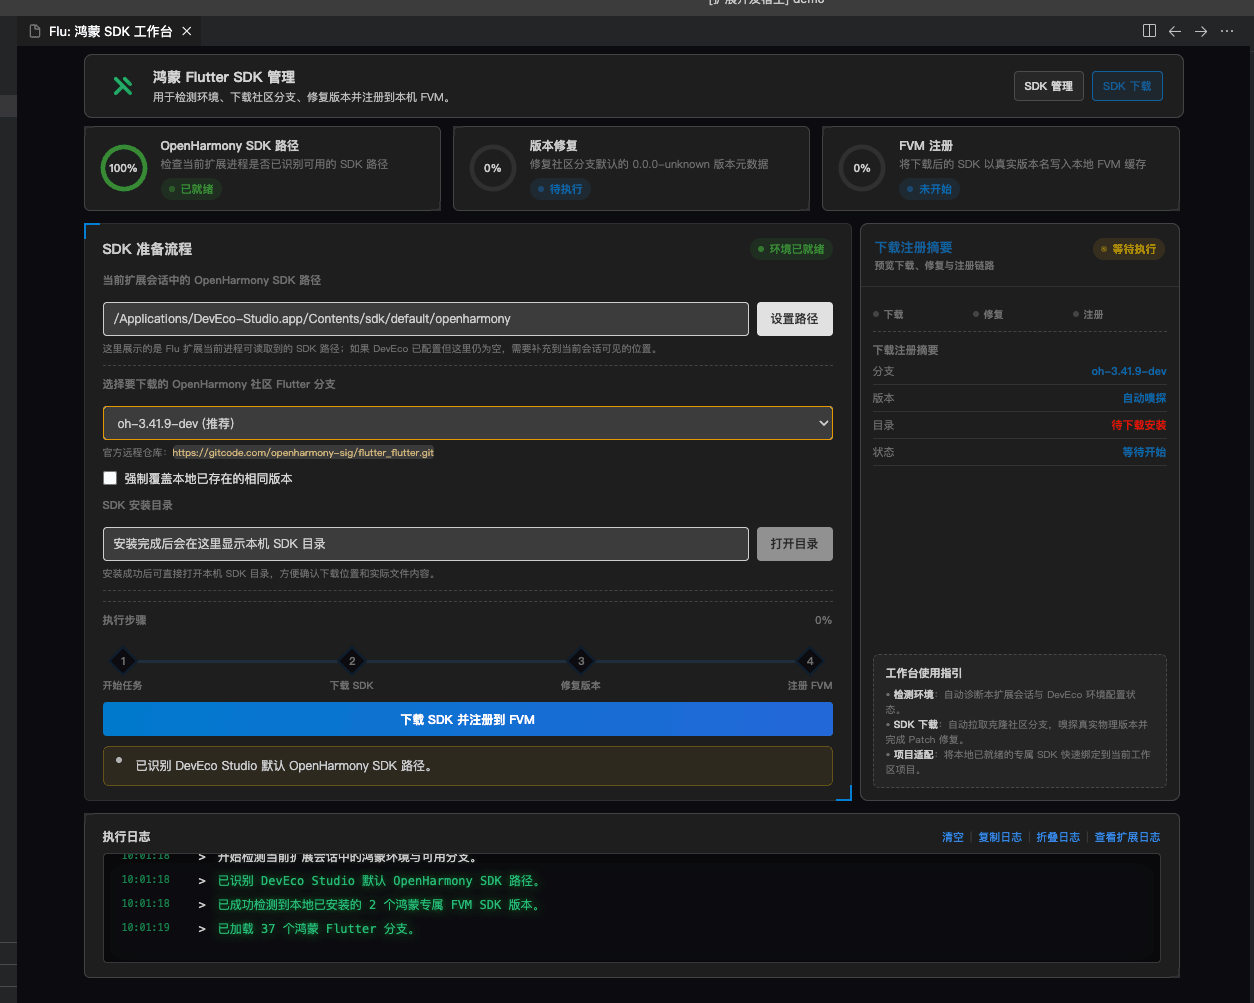Select the 修复 stage indicator

click(x=988, y=314)
